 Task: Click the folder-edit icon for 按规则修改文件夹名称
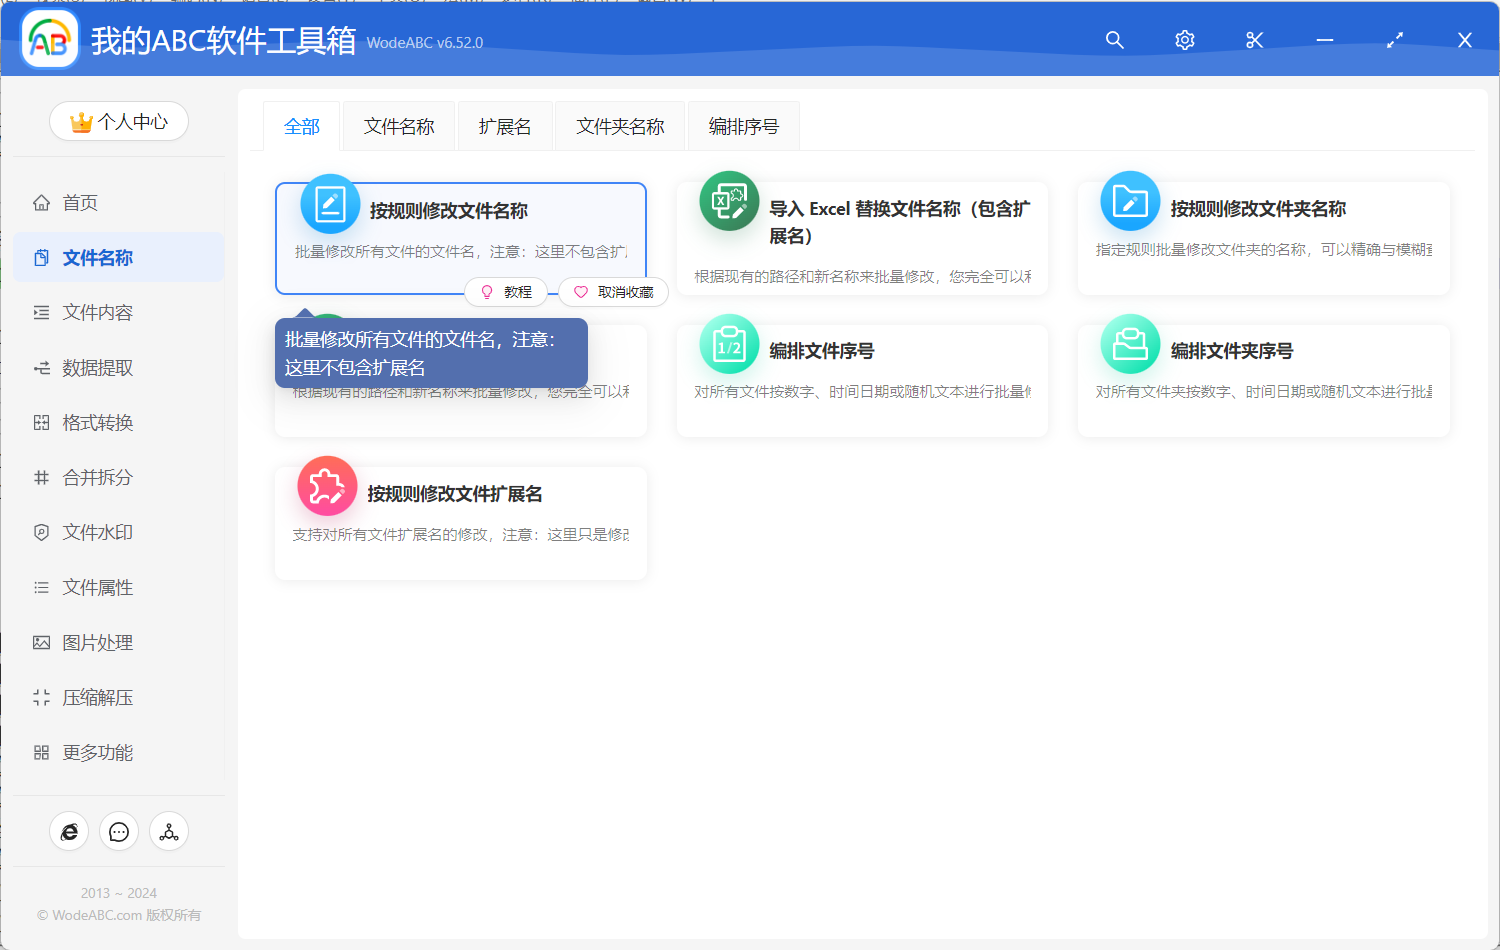pos(1129,200)
